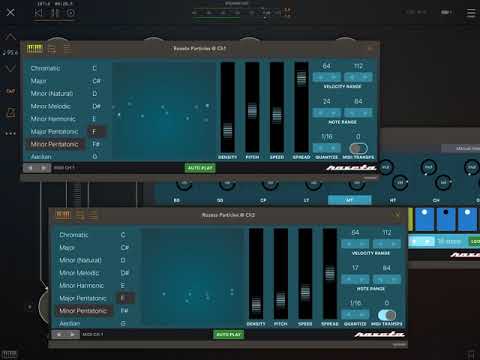Viewport: 480px width, 360px height.
Task: Select the HT drum tab
Action: 393,200
